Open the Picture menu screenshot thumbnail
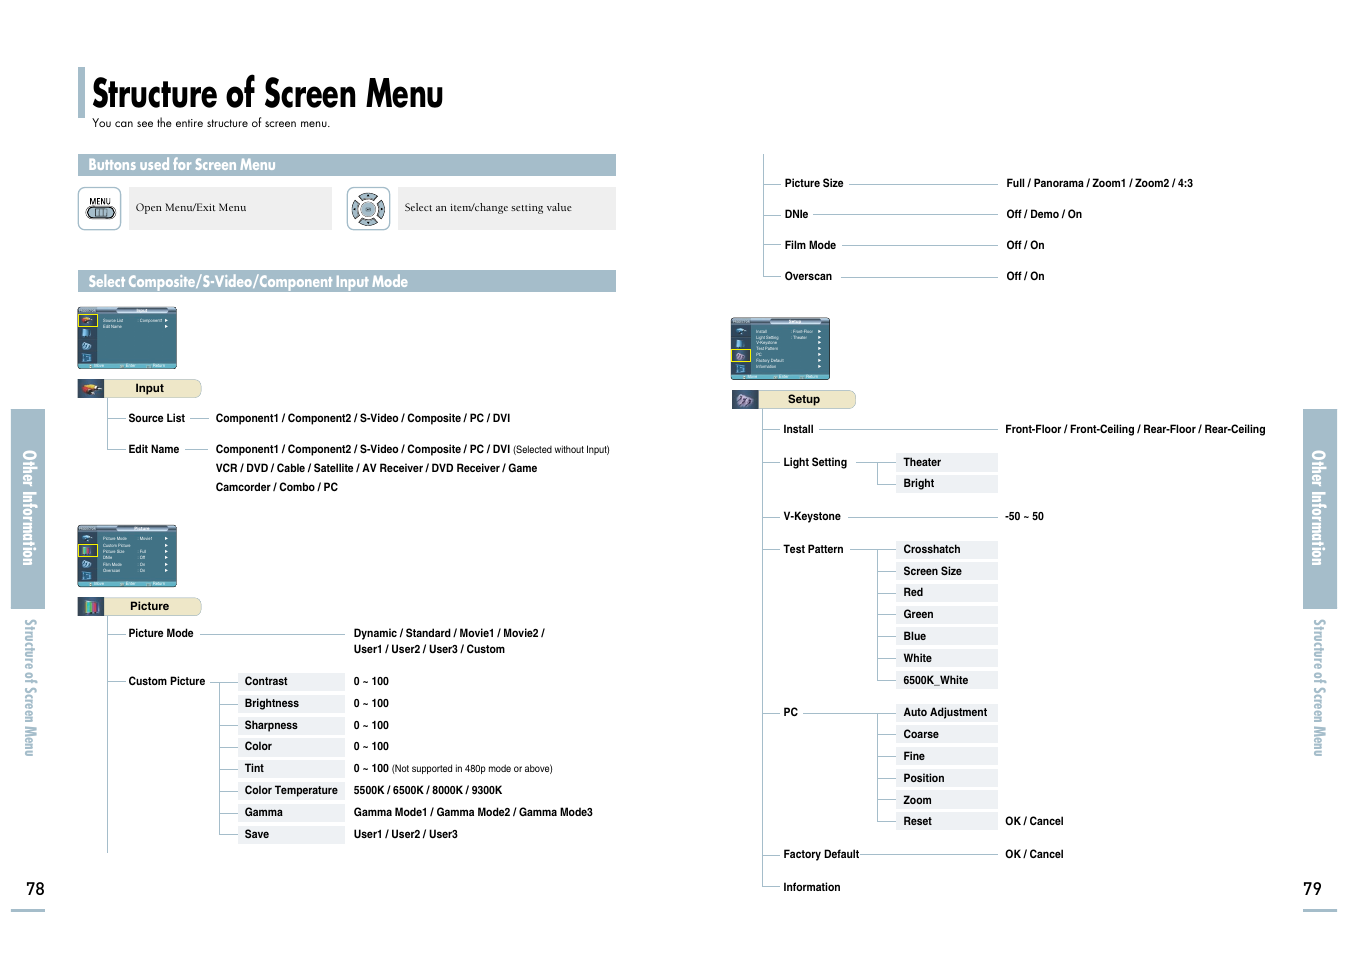This screenshot has width=1351, height=954. [127, 556]
